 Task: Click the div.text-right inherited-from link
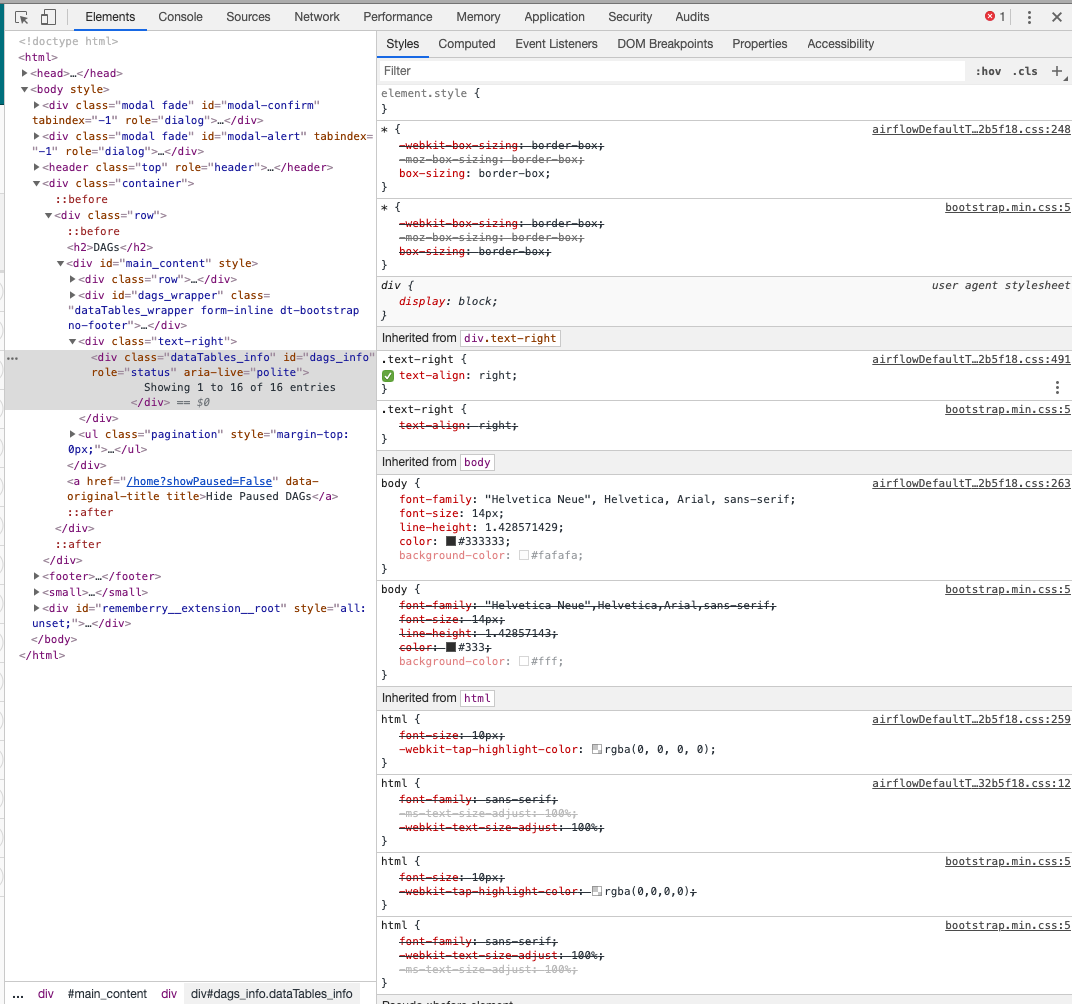click(x=510, y=338)
